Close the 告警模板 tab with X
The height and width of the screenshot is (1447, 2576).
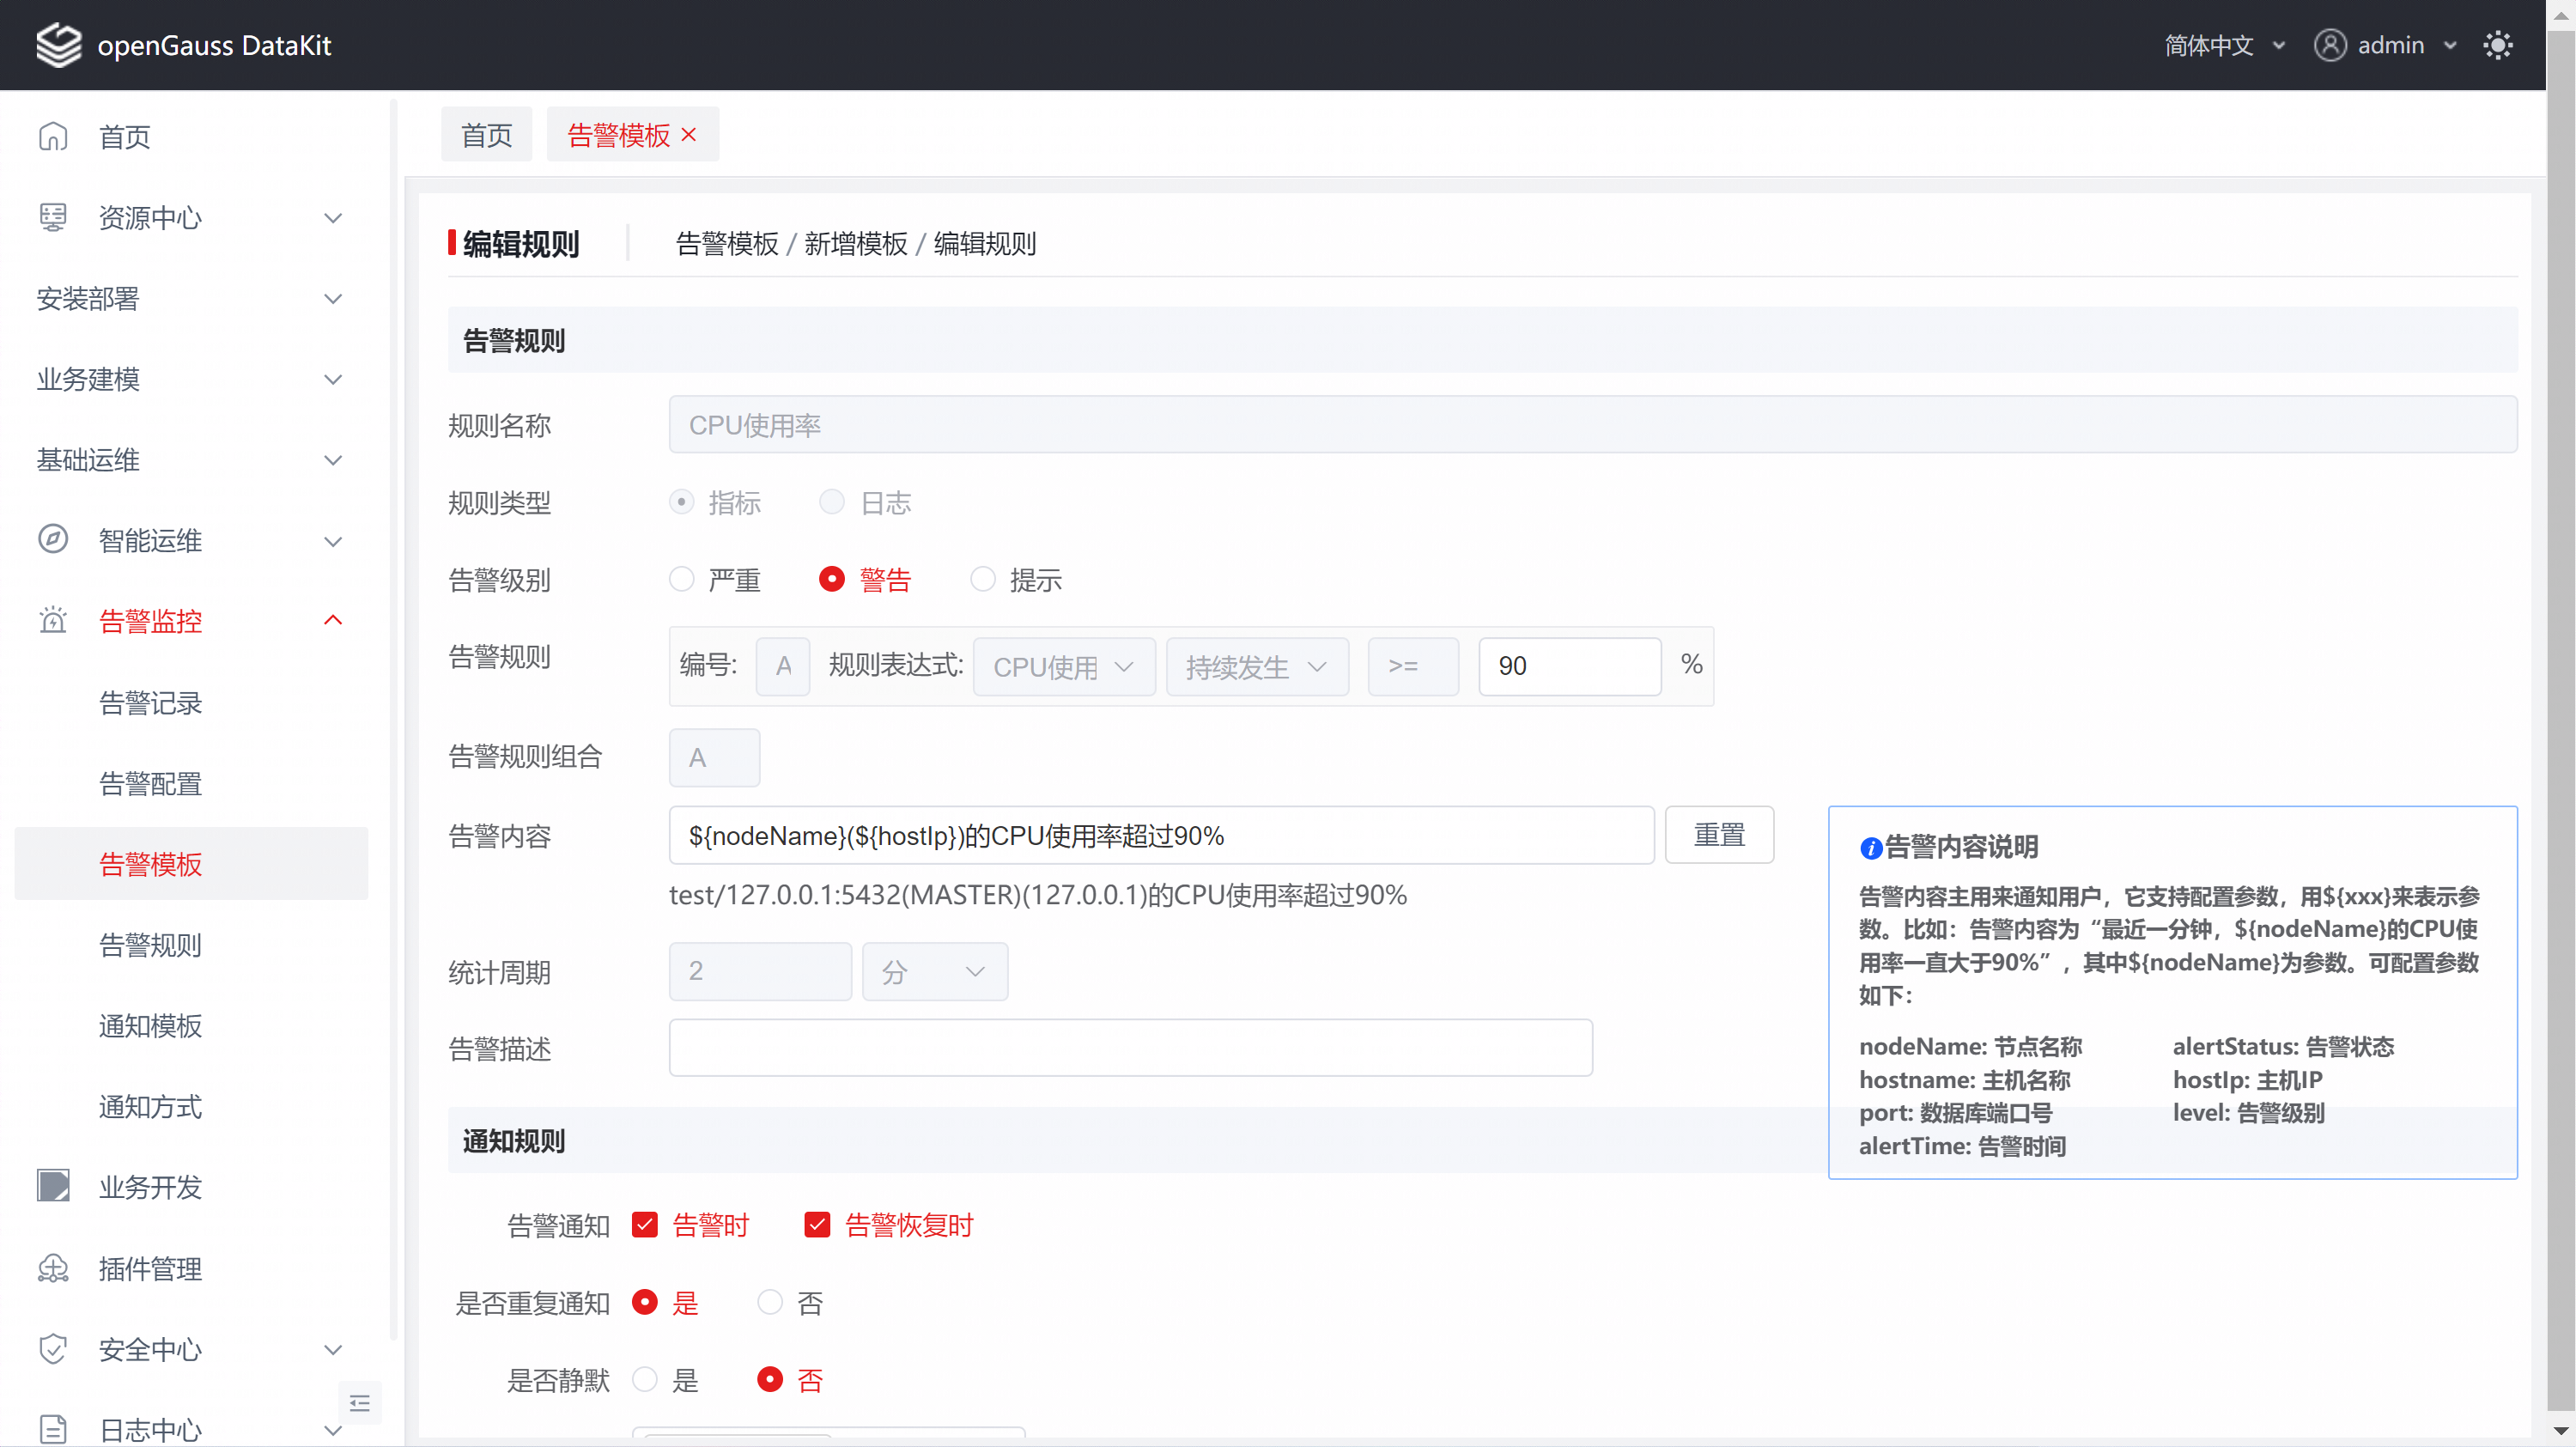click(x=689, y=135)
